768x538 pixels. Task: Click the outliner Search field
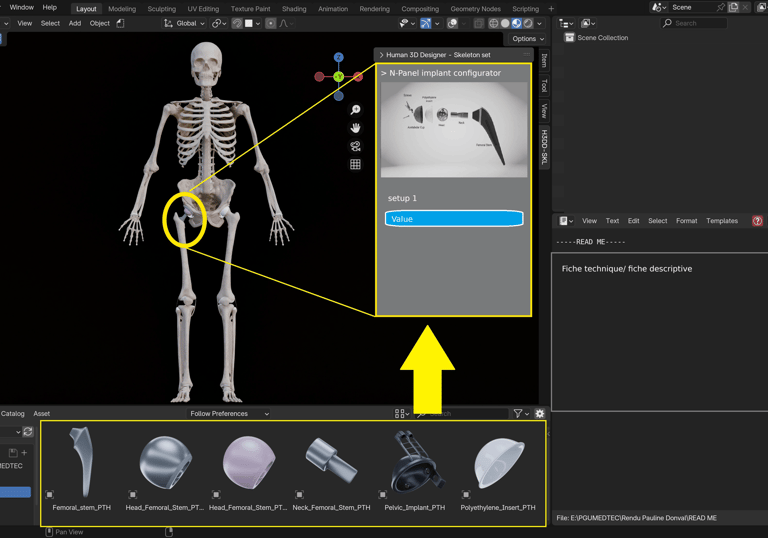(694, 23)
